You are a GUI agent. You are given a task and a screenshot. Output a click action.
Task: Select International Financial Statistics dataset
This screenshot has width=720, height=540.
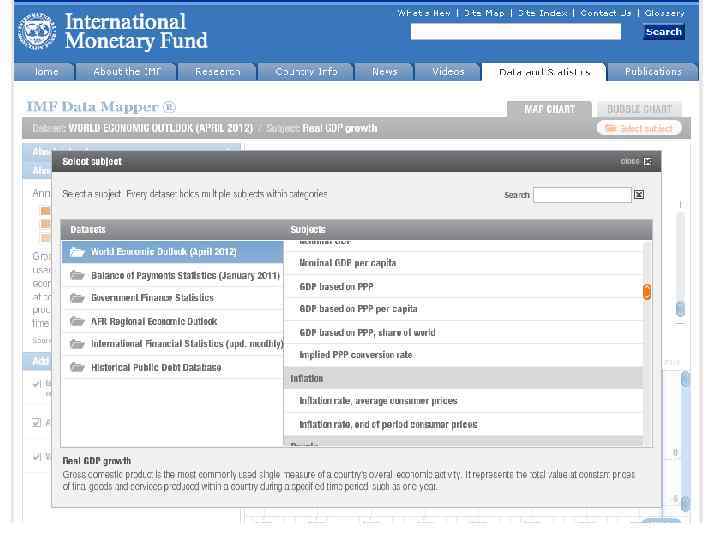point(173,344)
